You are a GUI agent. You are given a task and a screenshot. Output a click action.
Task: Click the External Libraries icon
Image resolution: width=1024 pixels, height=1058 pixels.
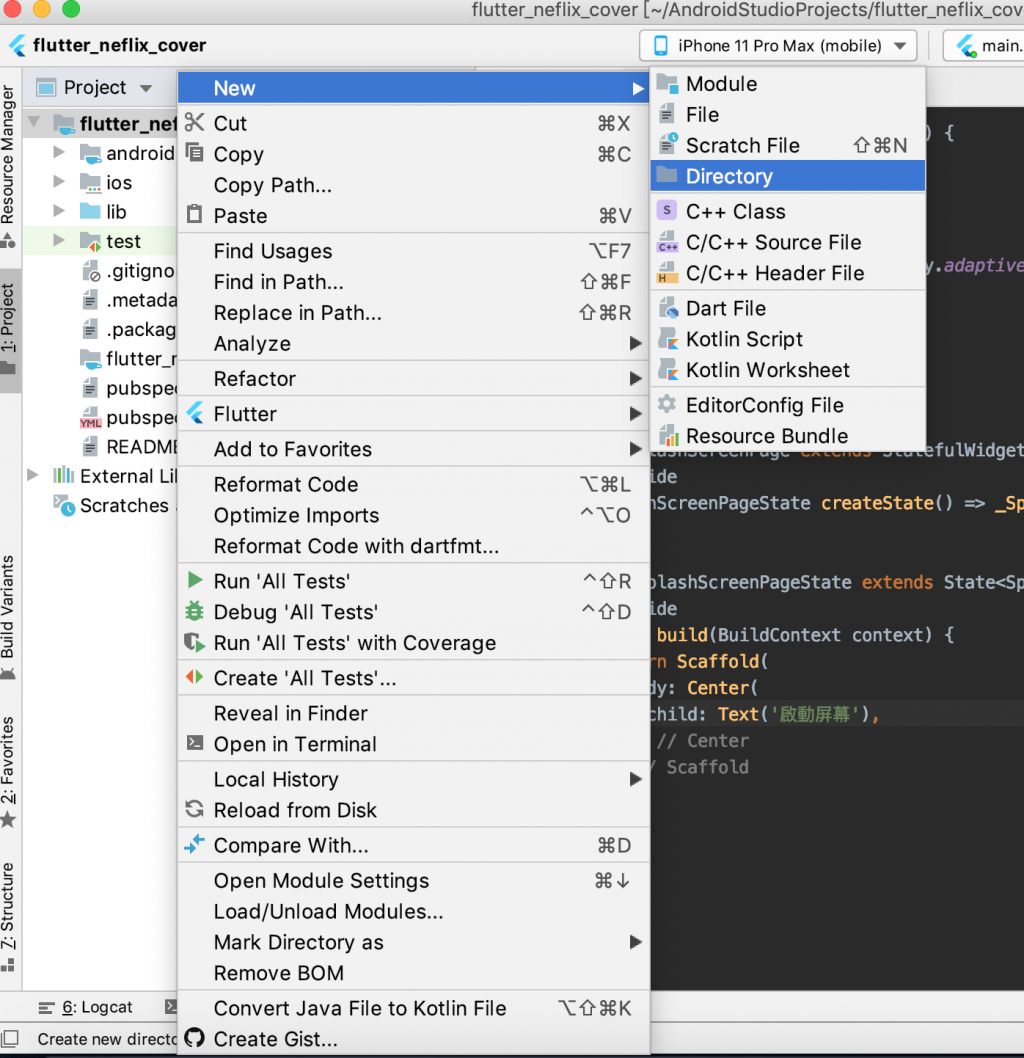tap(63, 475)
